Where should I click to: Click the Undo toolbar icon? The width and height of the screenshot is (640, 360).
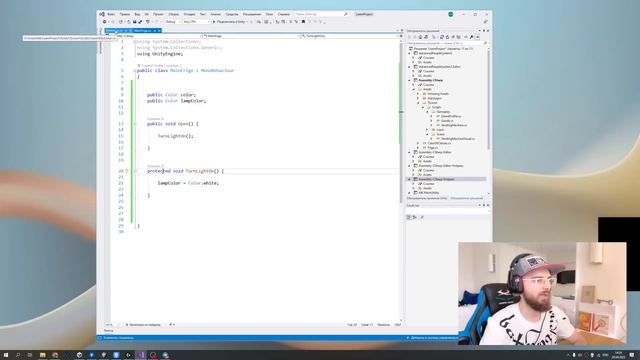(148, 22)
